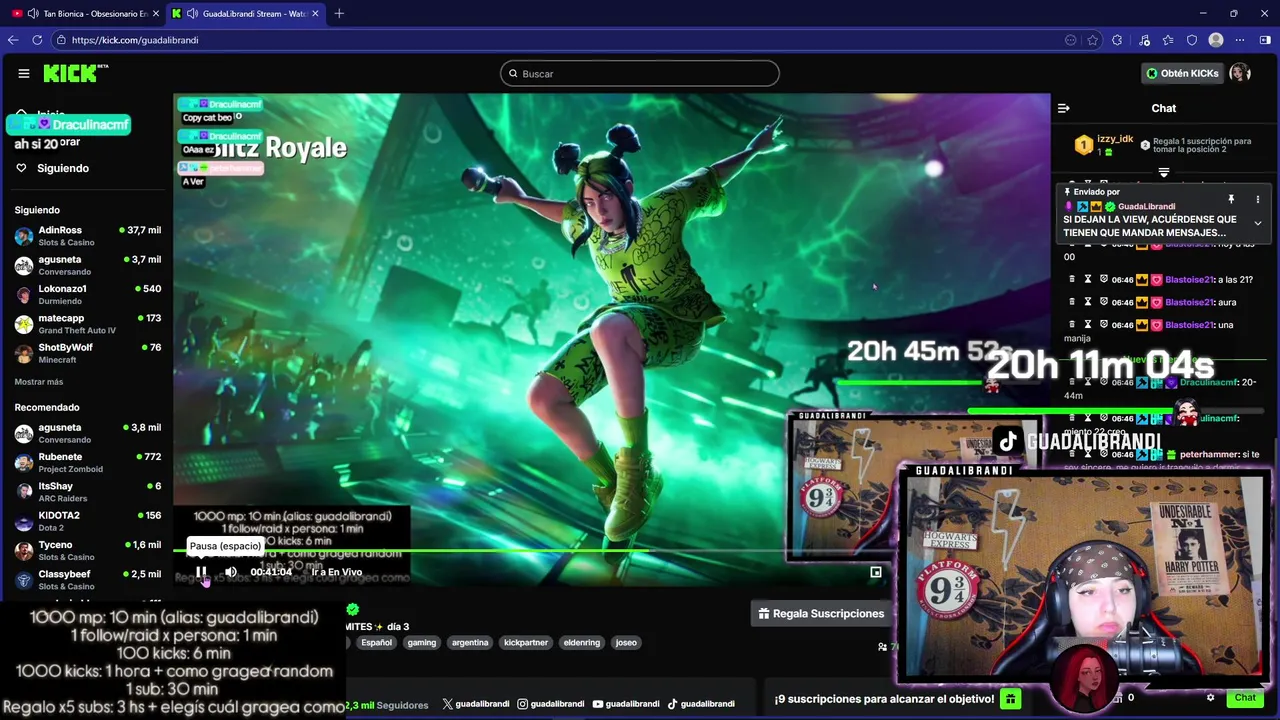Open ShotByWolf Minecraft channel

(87, 353)
